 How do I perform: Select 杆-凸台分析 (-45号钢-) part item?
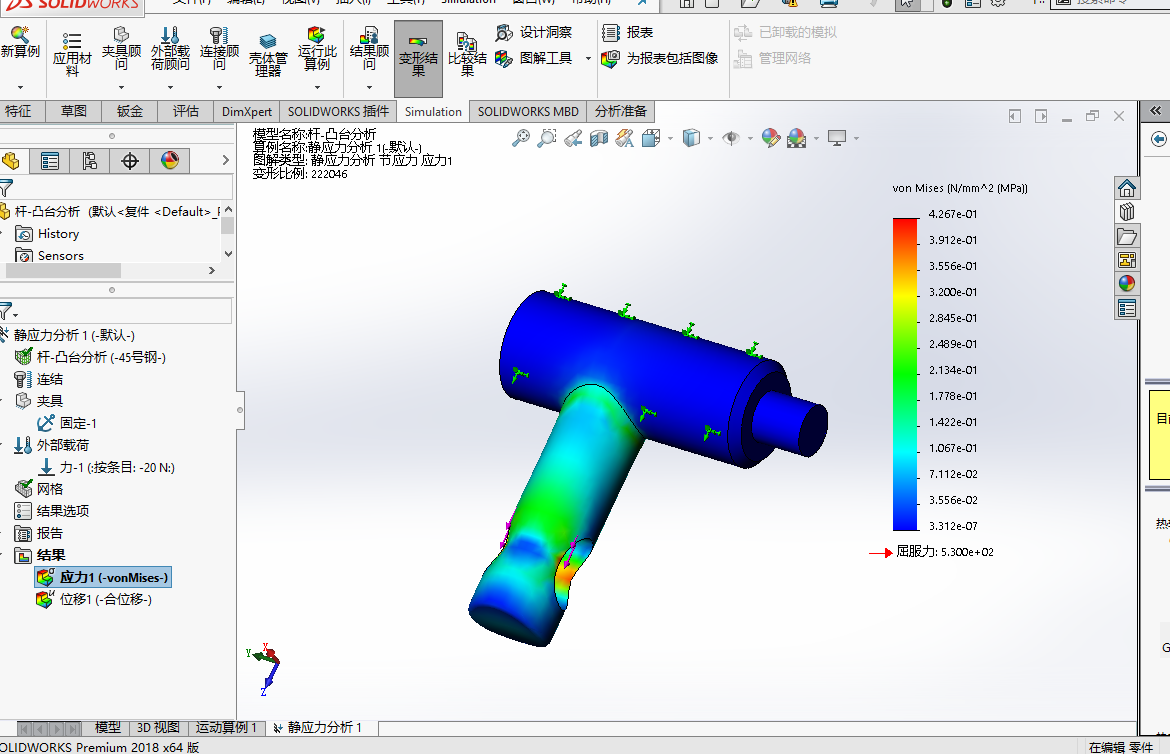click(x=90, y=357)
